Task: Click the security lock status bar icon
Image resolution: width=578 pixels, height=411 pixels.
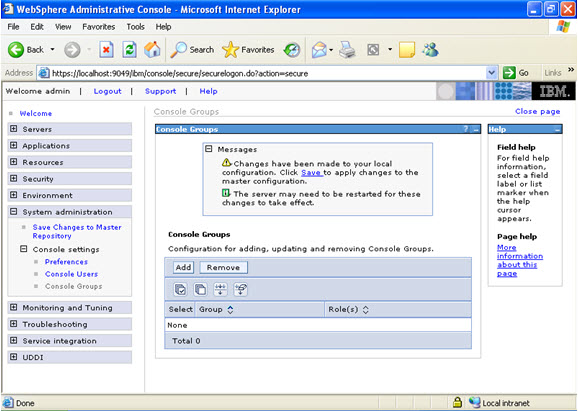Action: (x=457, y=403)
